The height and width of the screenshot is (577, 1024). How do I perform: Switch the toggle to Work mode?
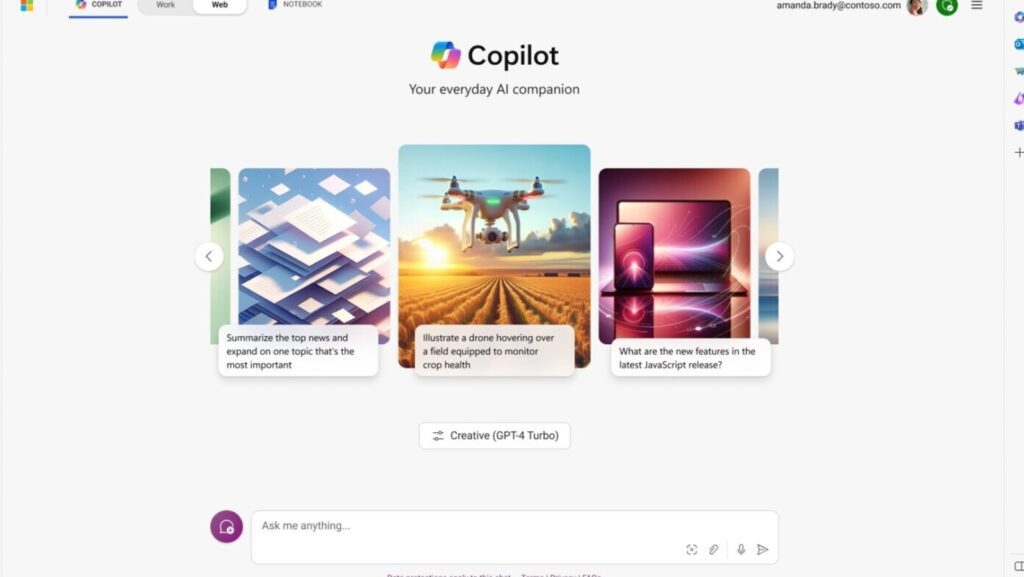[x=165, y=5]
